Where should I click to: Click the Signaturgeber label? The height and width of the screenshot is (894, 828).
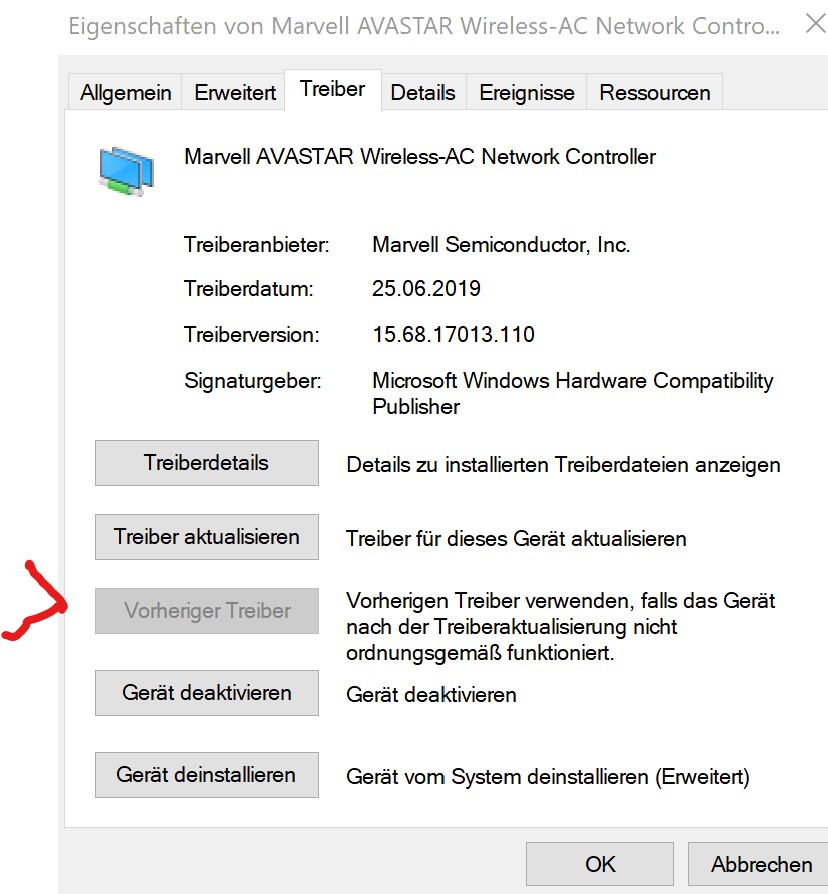[253, 381]
